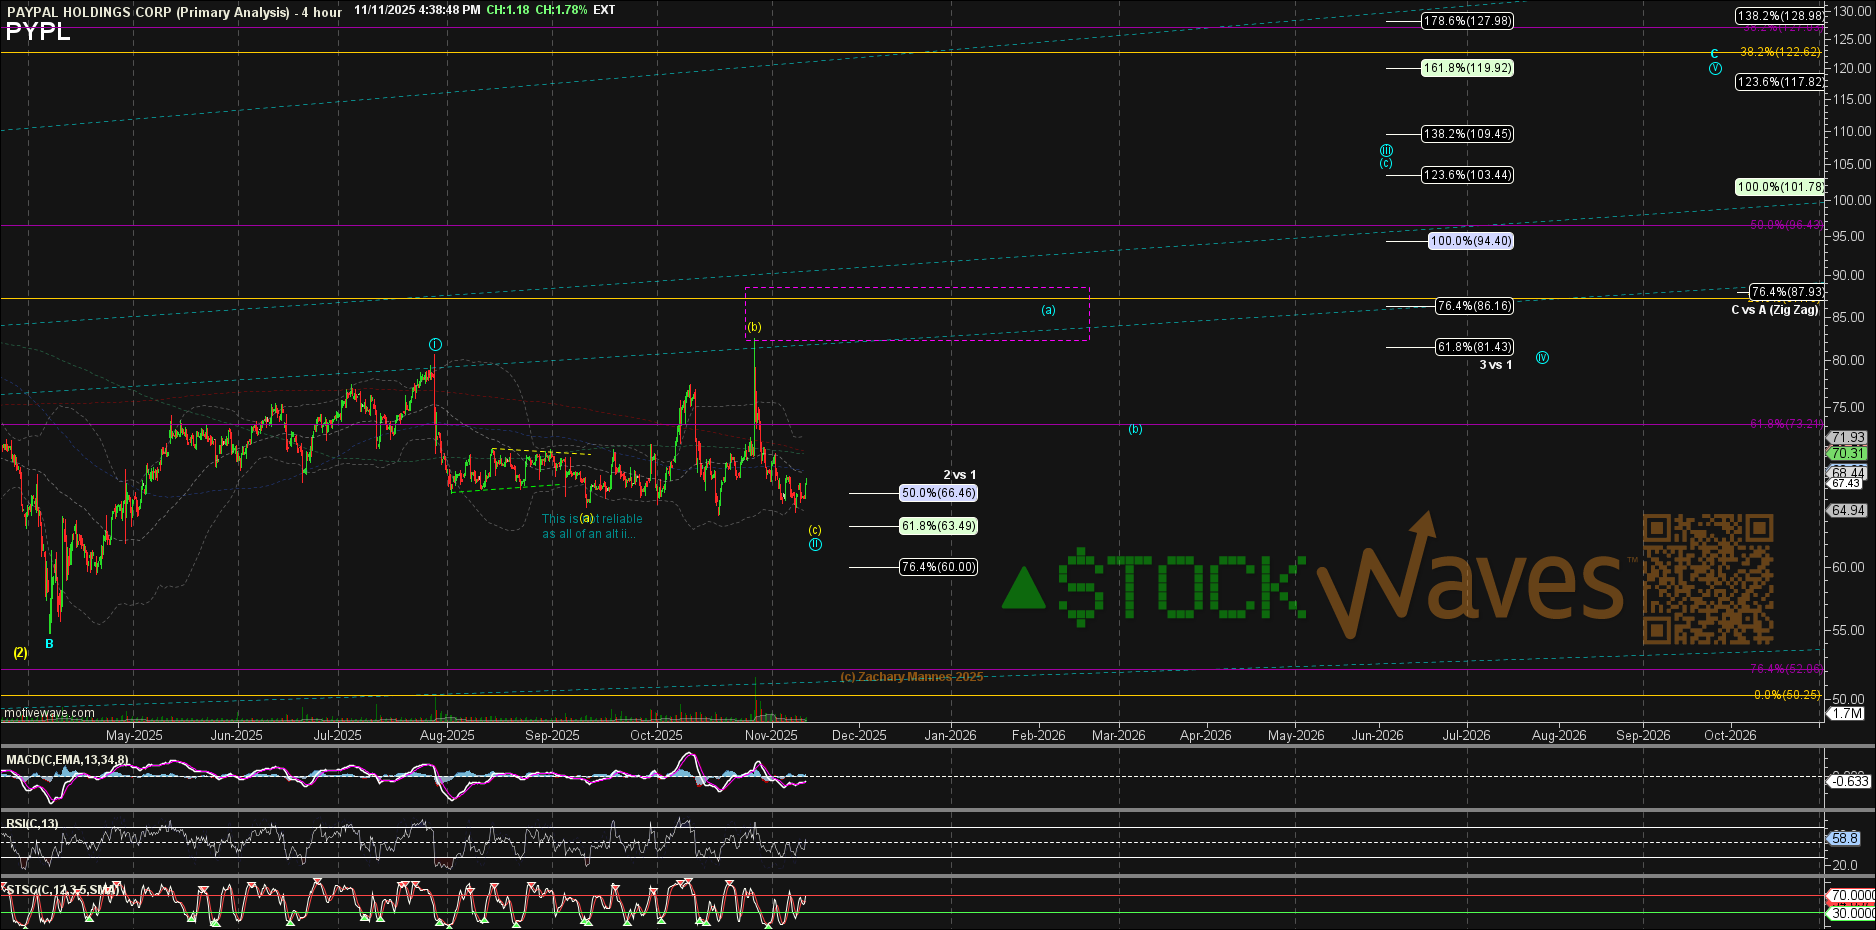Image resolution: width=1876 pixels, height=930 pixels.
Task: Click the Jan-2026 date on time axis
Action: pos(950,735)
